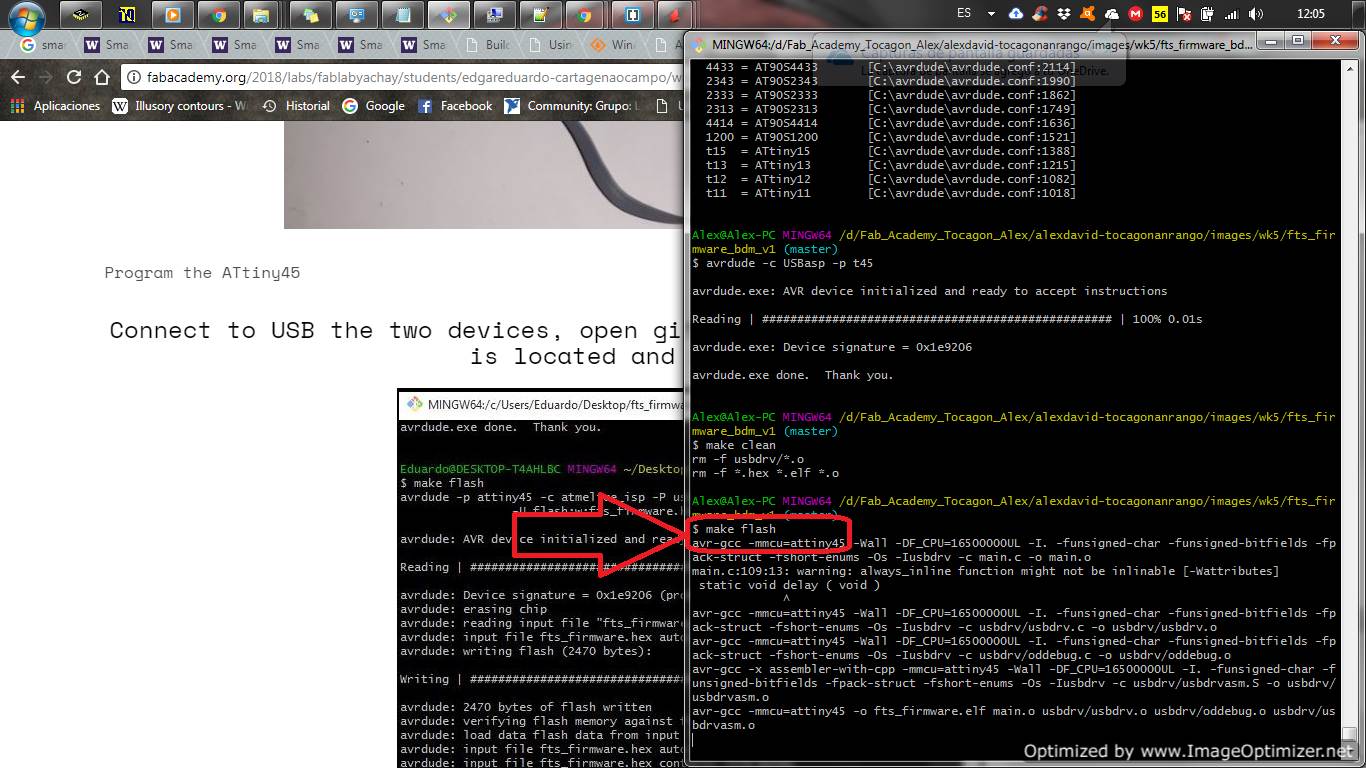Open the media player taskbar icon
The width and height of the screenshot is (1366, 768).
point(172,15)
